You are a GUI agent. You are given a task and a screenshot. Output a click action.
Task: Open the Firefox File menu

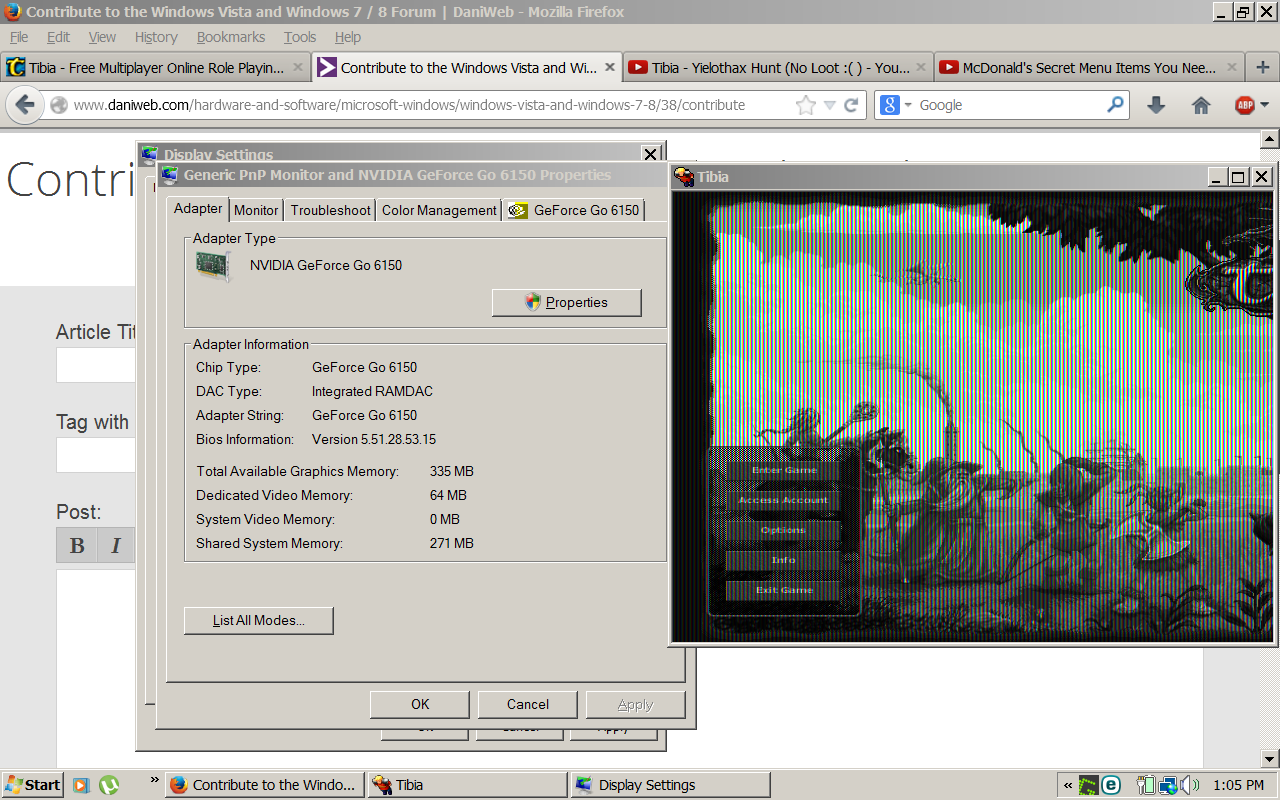19,37
